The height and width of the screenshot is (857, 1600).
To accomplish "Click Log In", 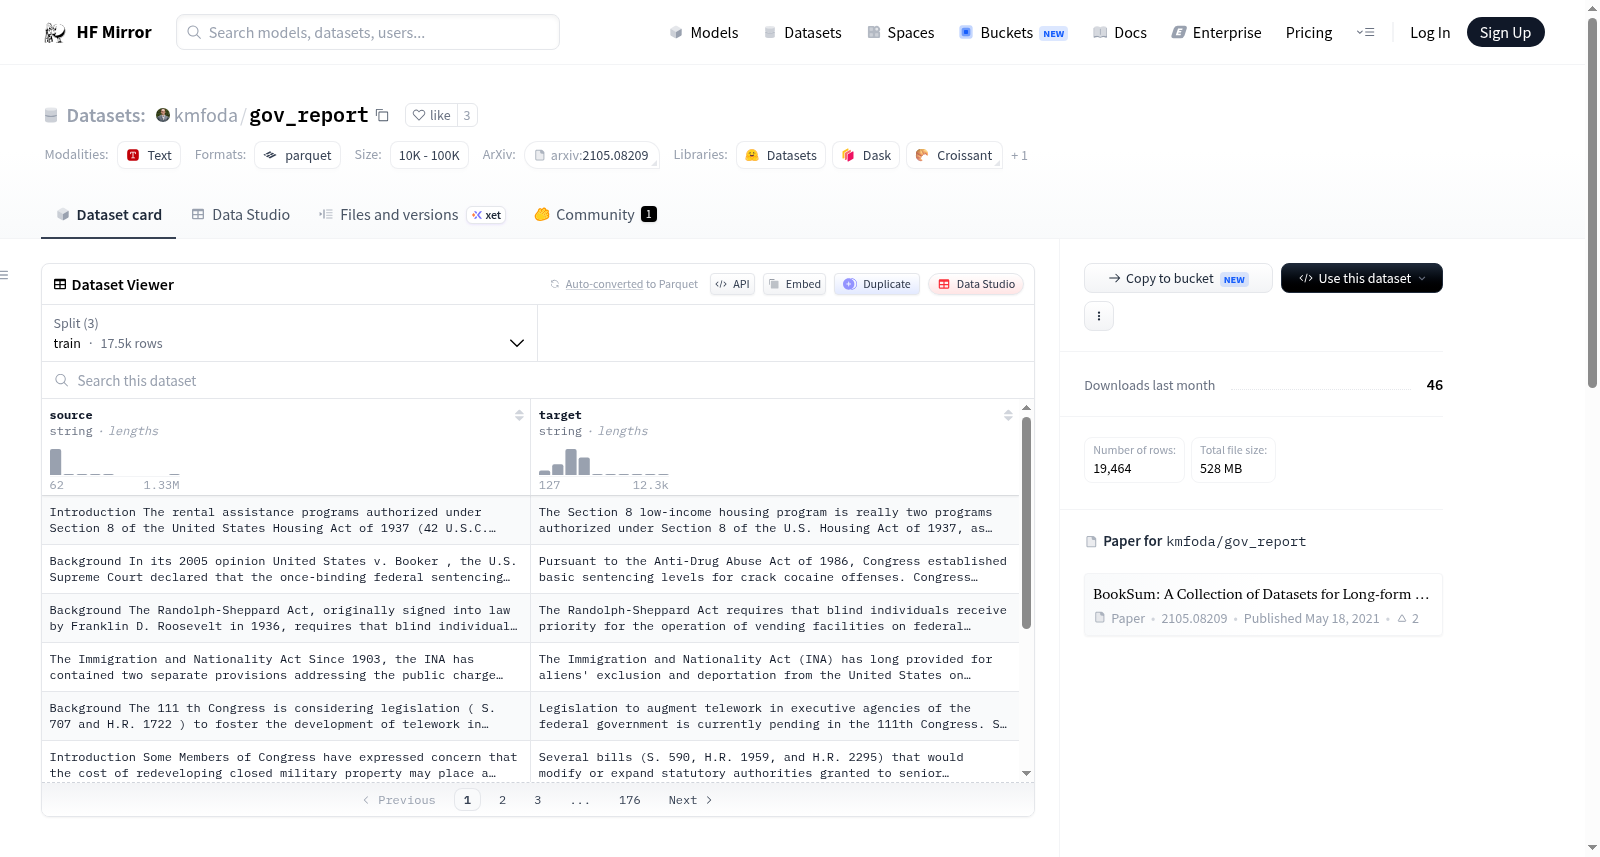I will click(1430, 32).
